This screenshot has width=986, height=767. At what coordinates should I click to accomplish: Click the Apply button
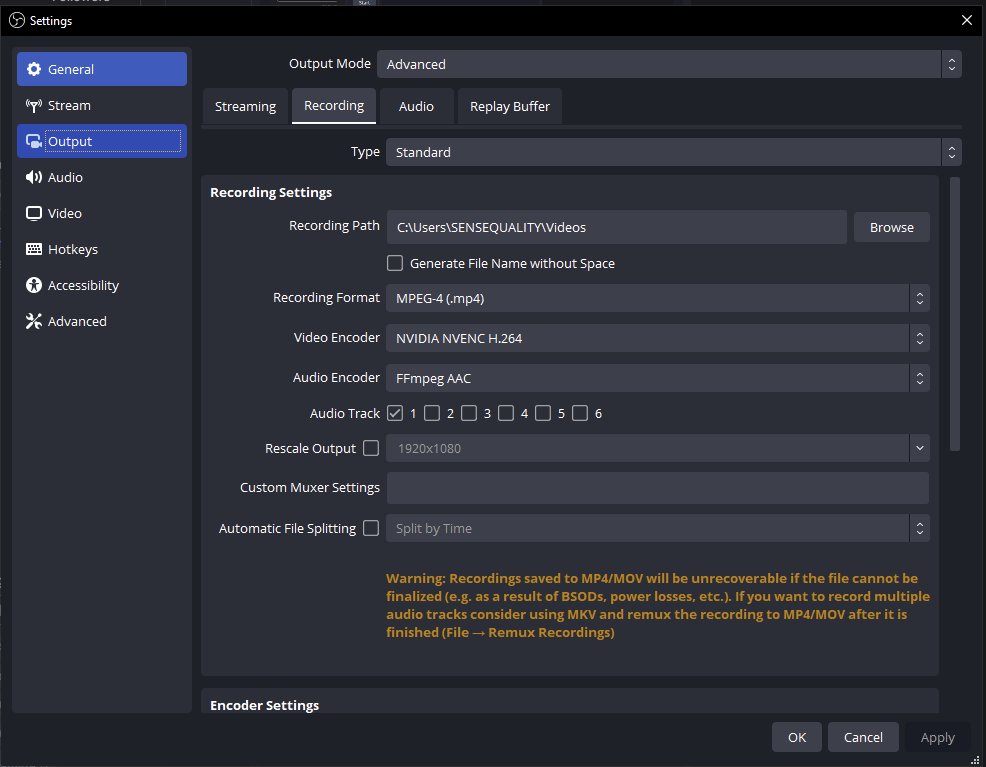pyautogui.click(x=937, y=737)
